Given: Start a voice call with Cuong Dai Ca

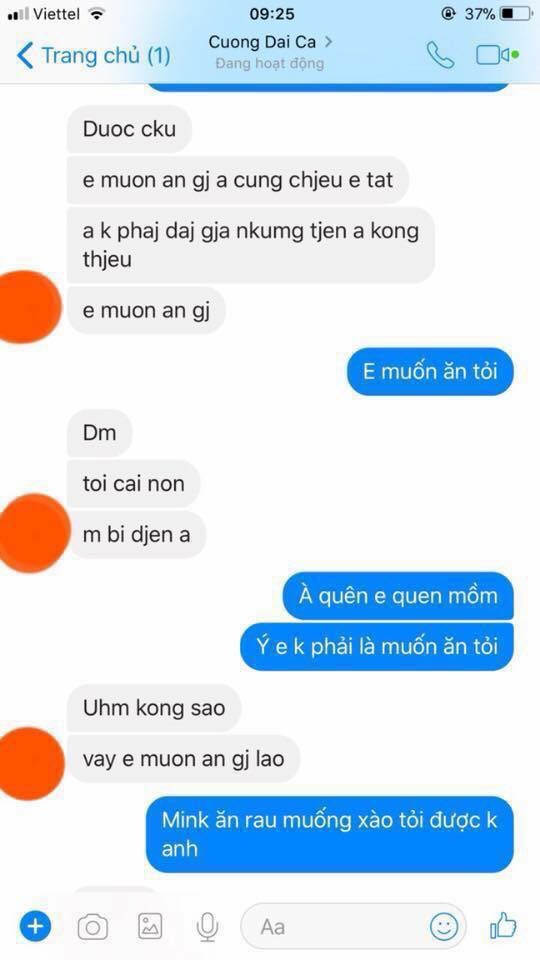Looking at the screenshot, I should pyautogui.click(x=440, y=56).
